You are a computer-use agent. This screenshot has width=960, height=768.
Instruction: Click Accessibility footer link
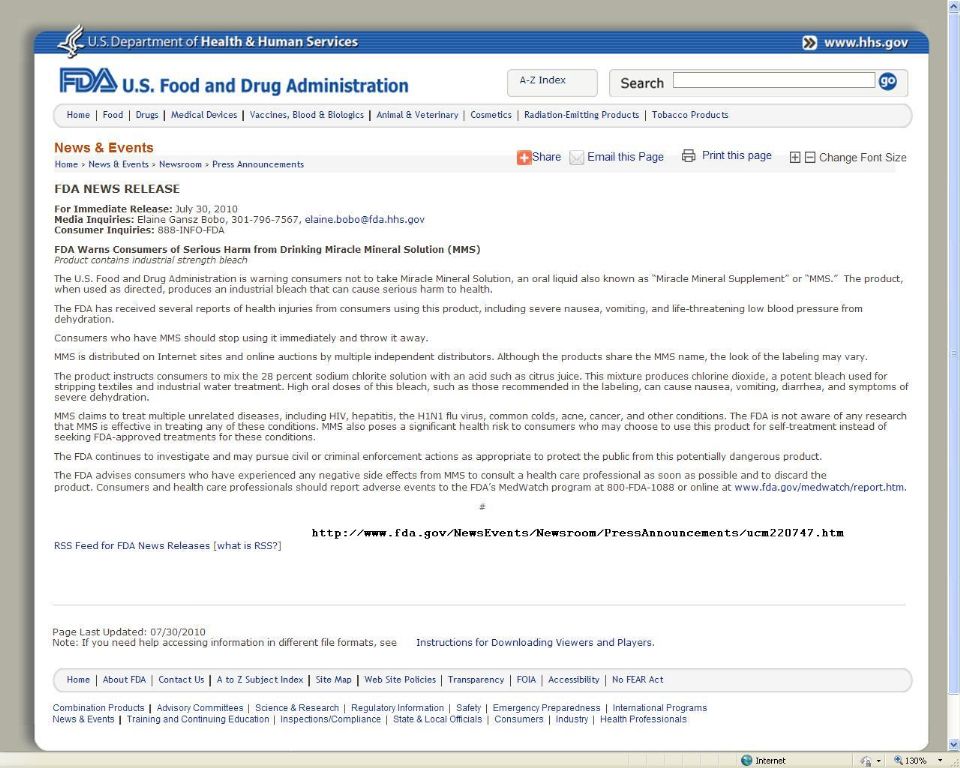[574, 680]
